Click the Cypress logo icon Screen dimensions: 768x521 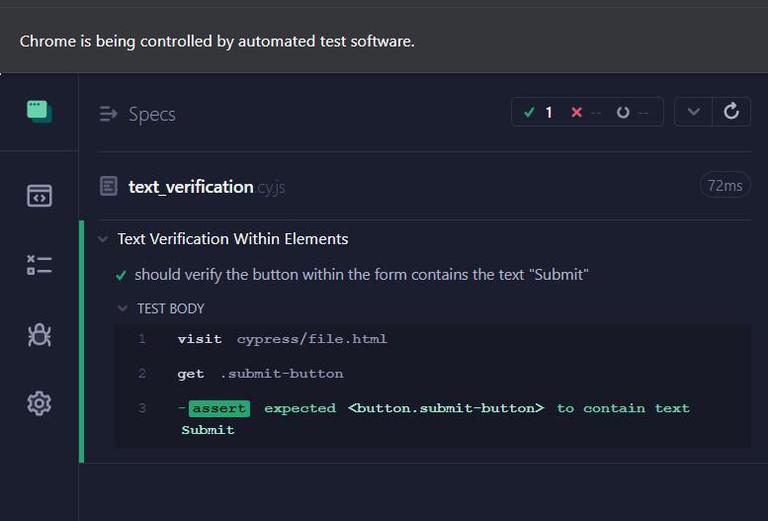[39, 111]
